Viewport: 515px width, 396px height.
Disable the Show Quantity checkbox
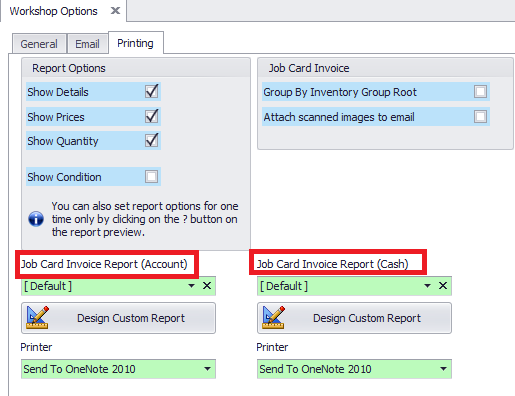point(152,140)
